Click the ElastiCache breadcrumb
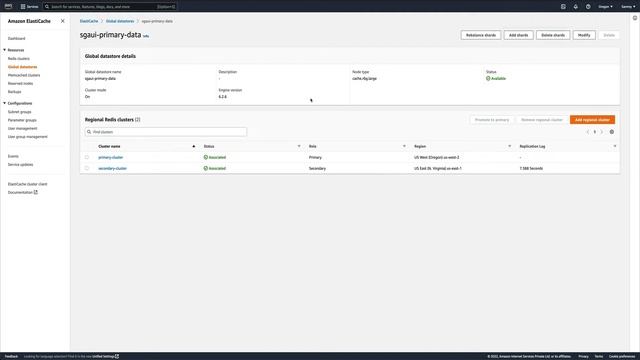Image resolution: width=640 pixels, height=360 pixels. [89, 21]
